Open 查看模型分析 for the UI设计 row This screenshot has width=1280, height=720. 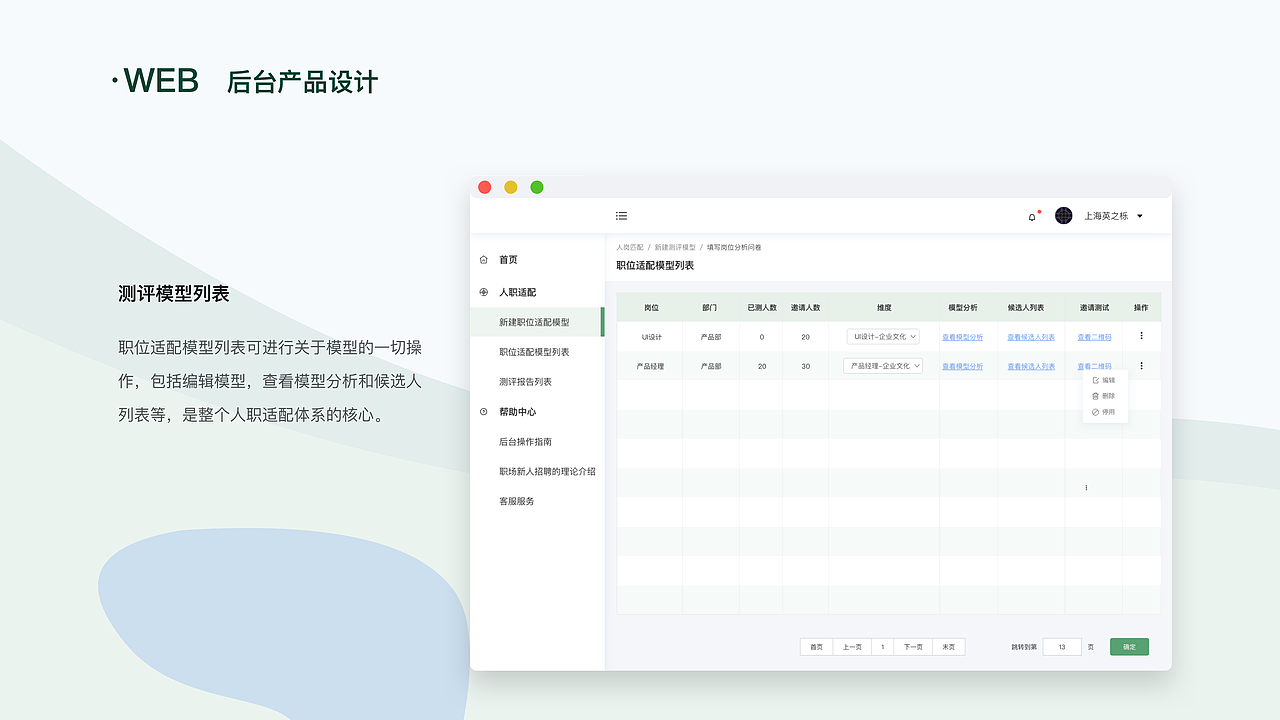pyautogui.click(x=962, y=337)
